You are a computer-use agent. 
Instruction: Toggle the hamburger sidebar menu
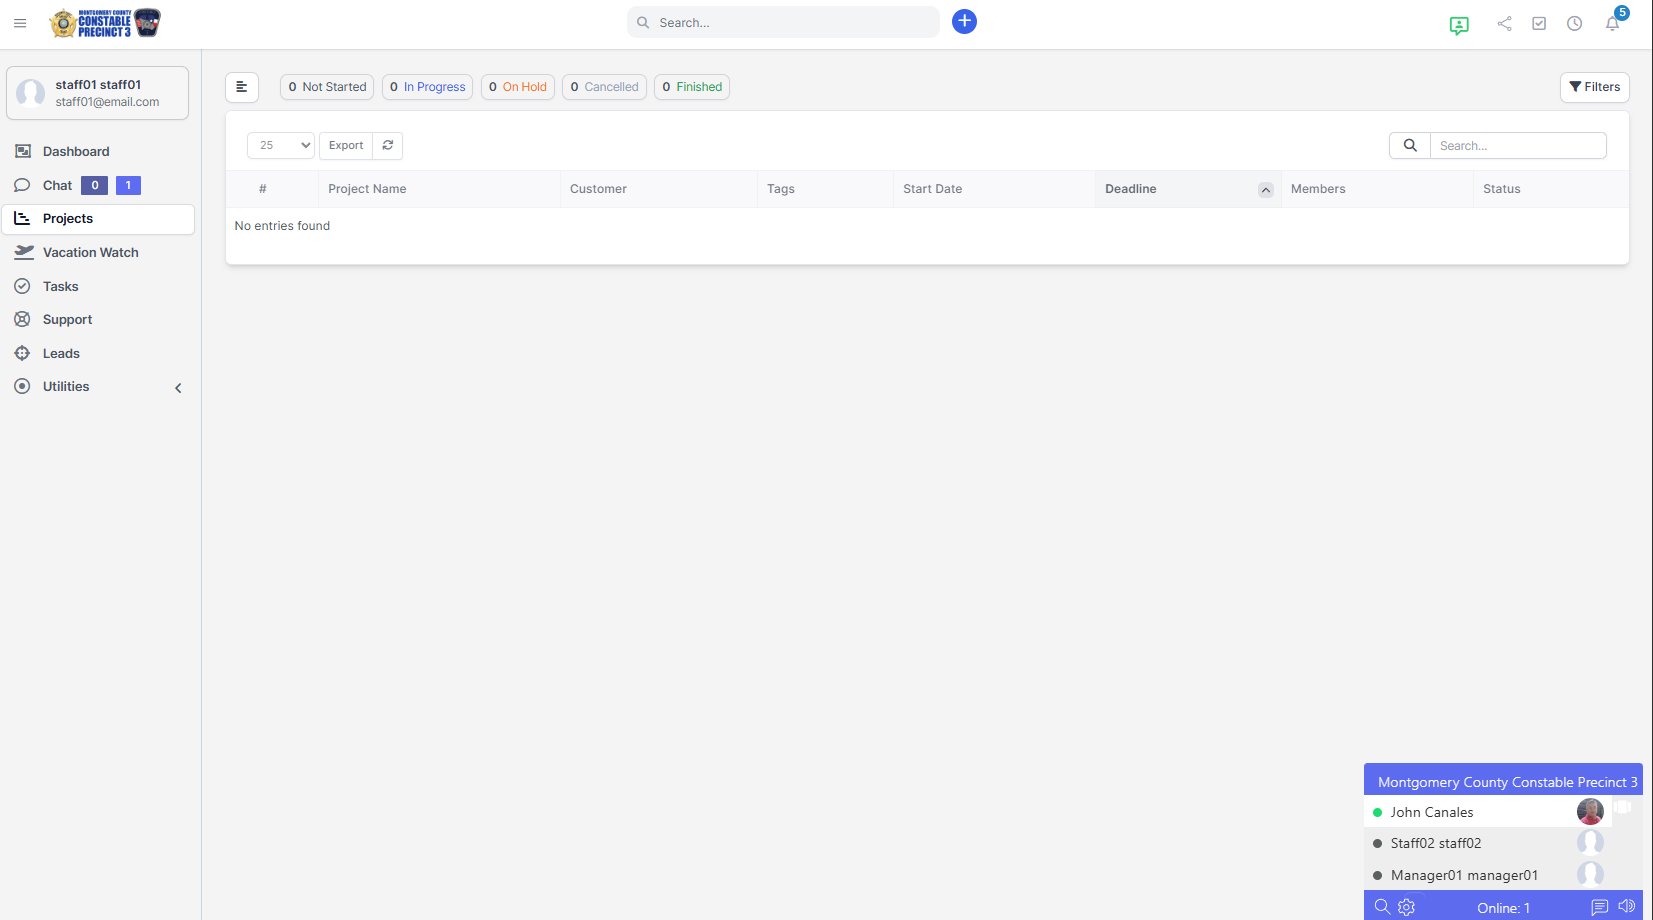pos(20,23)
